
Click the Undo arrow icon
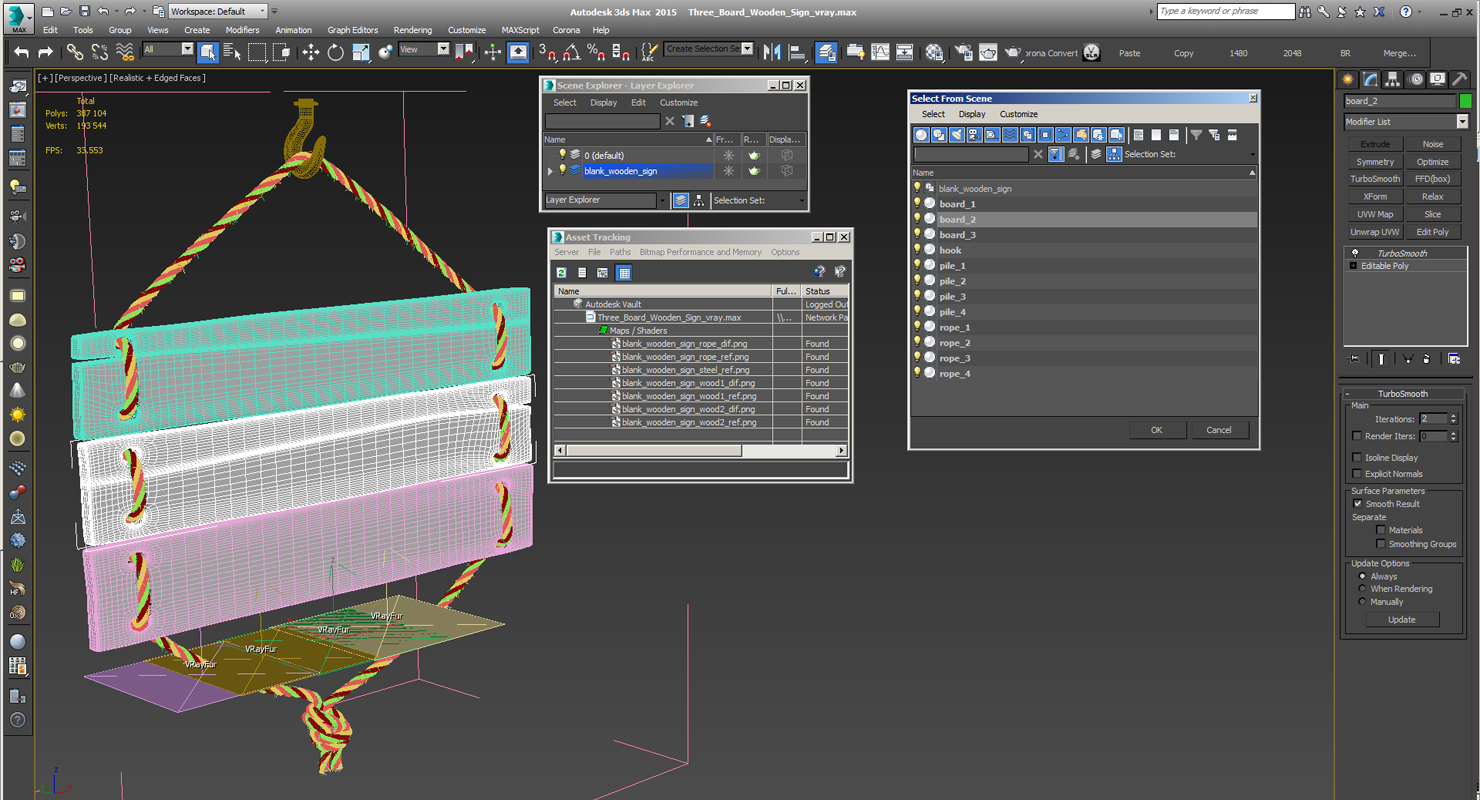click(21, 52)
